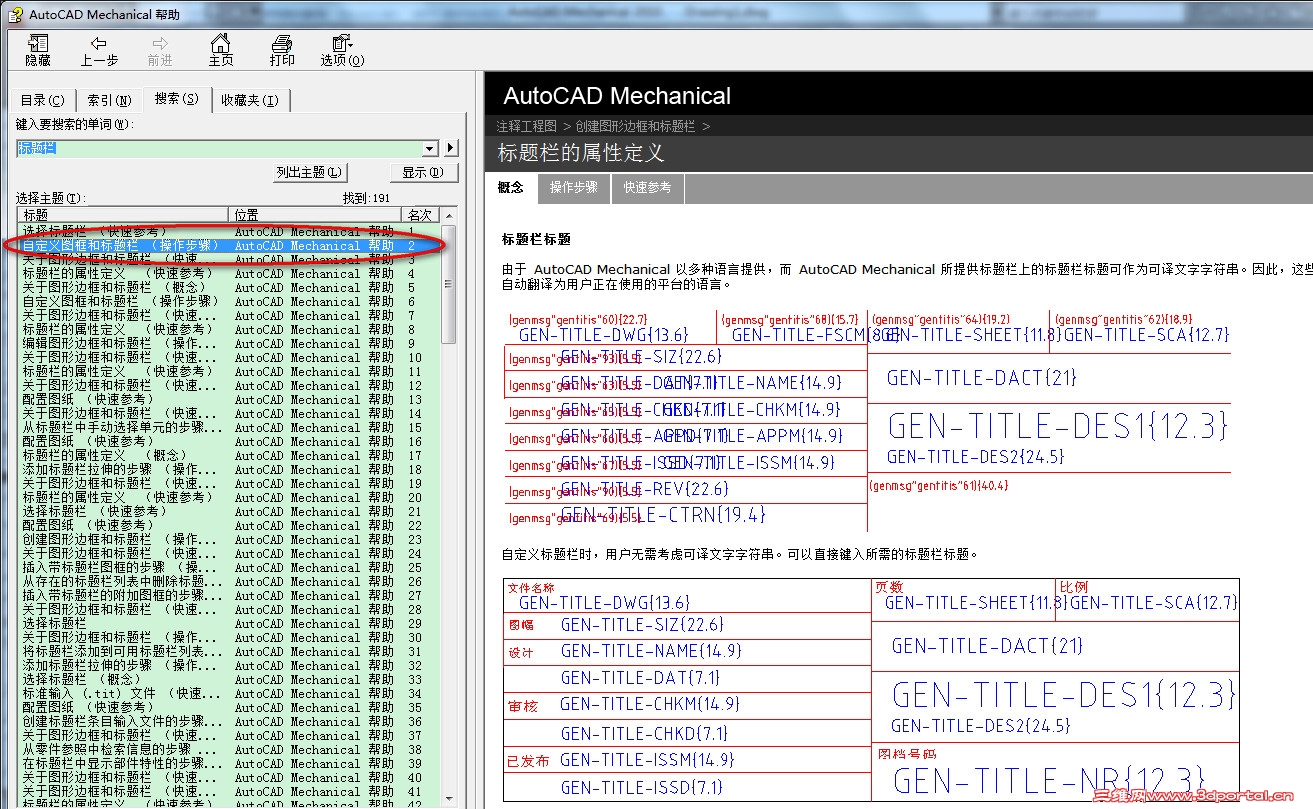Select the topic 创建标题栏条目输入文件的步骤

229,721
